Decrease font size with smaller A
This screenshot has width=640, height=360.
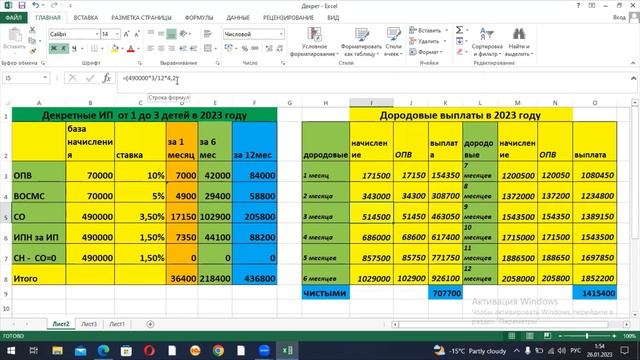137,34
